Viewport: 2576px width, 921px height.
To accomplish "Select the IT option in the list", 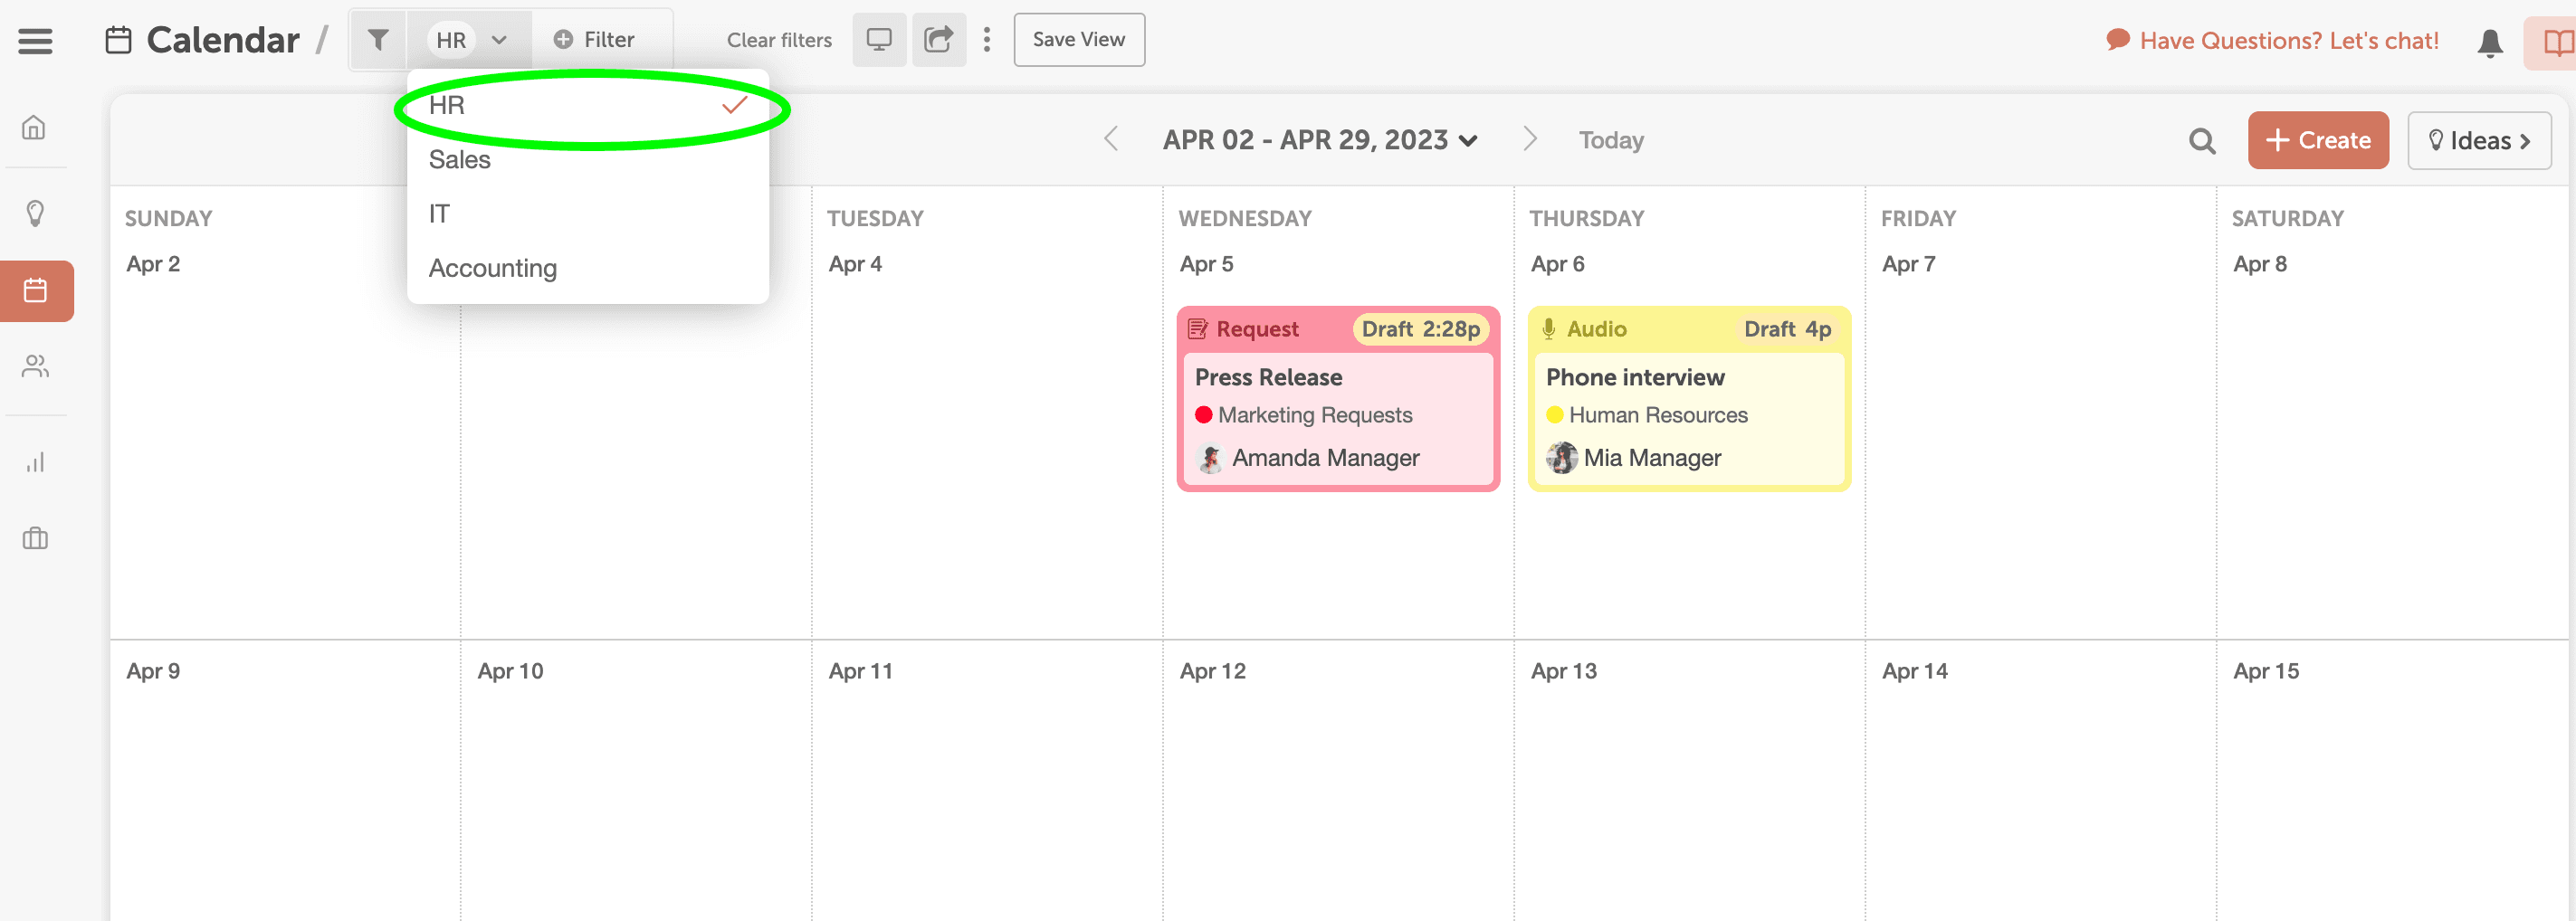I will pos(439,214).
